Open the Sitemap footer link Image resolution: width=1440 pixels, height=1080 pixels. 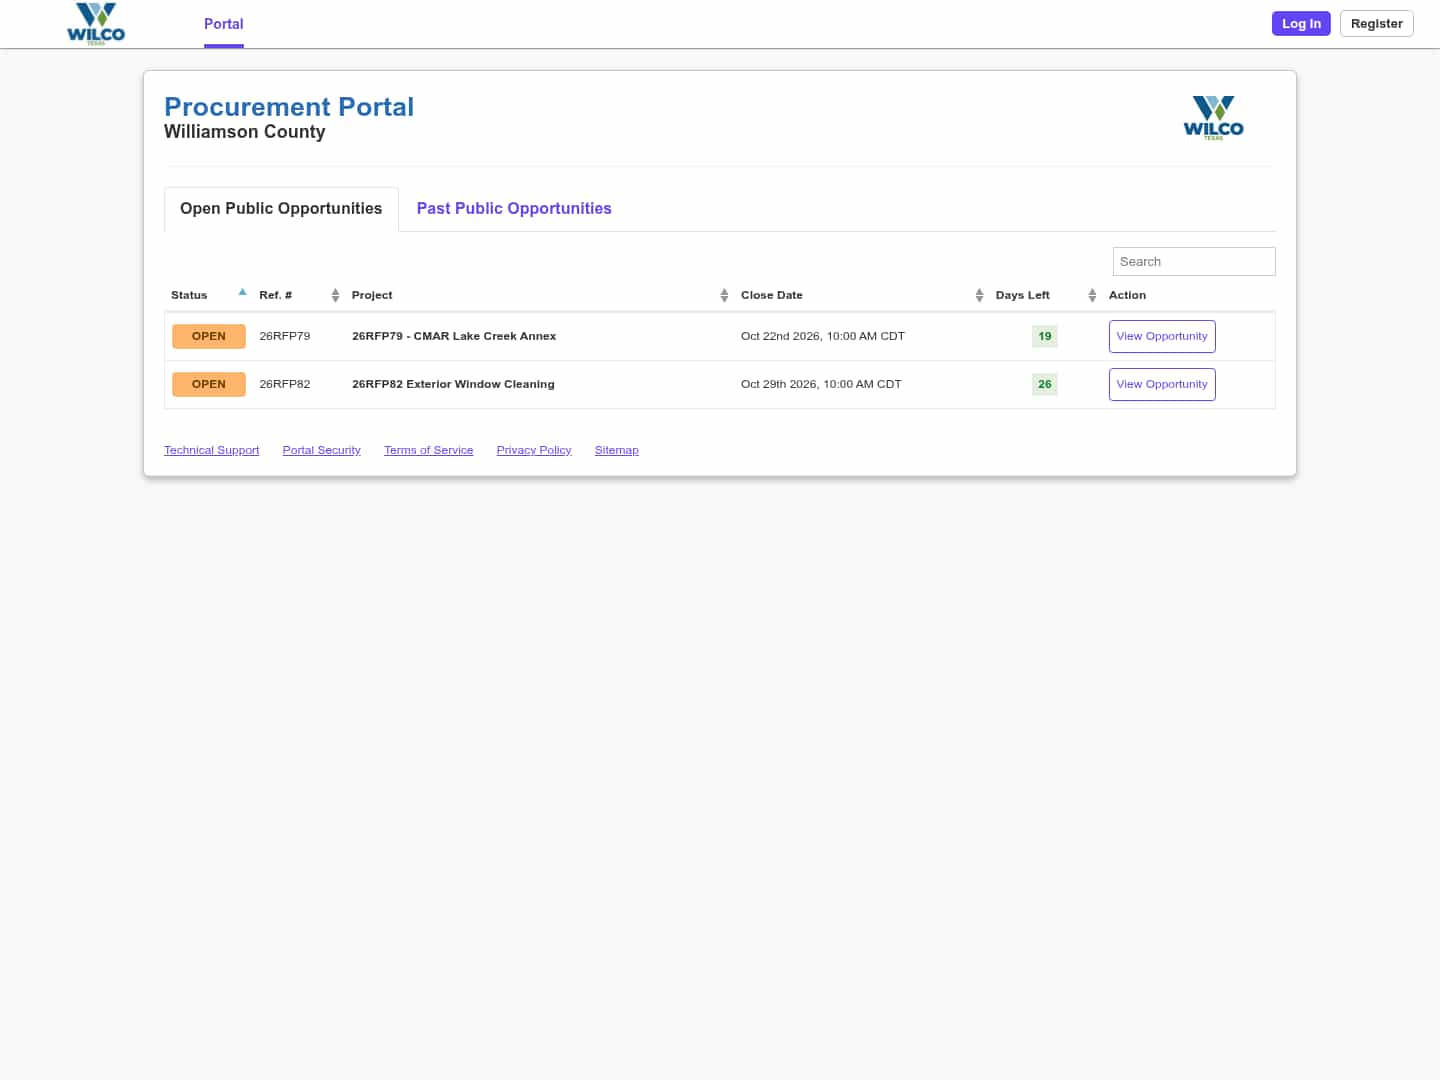click(616, 450)
